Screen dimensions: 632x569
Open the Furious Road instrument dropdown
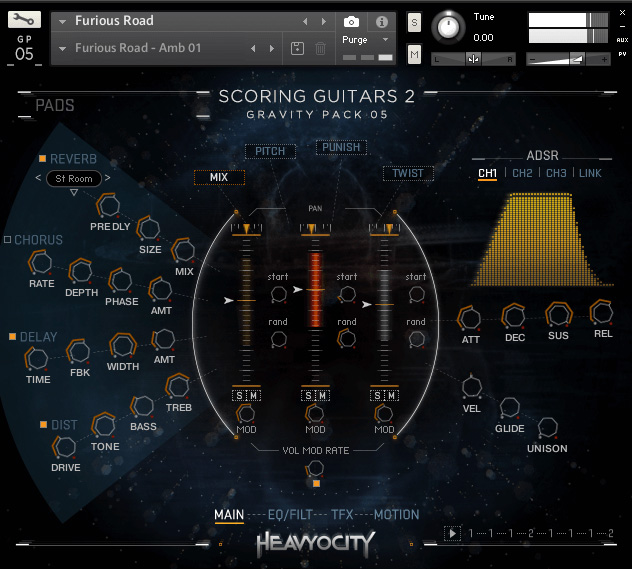pos(62,22)
